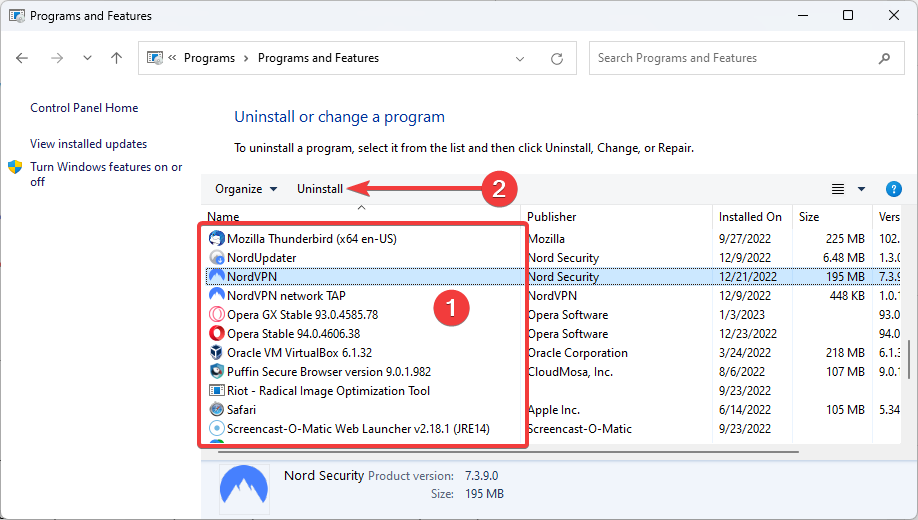The width and height of the screenshot is (918, 520).
Task: Open the view options dropdown arrow
Action: pyautogui.click(x=862, y=189)
